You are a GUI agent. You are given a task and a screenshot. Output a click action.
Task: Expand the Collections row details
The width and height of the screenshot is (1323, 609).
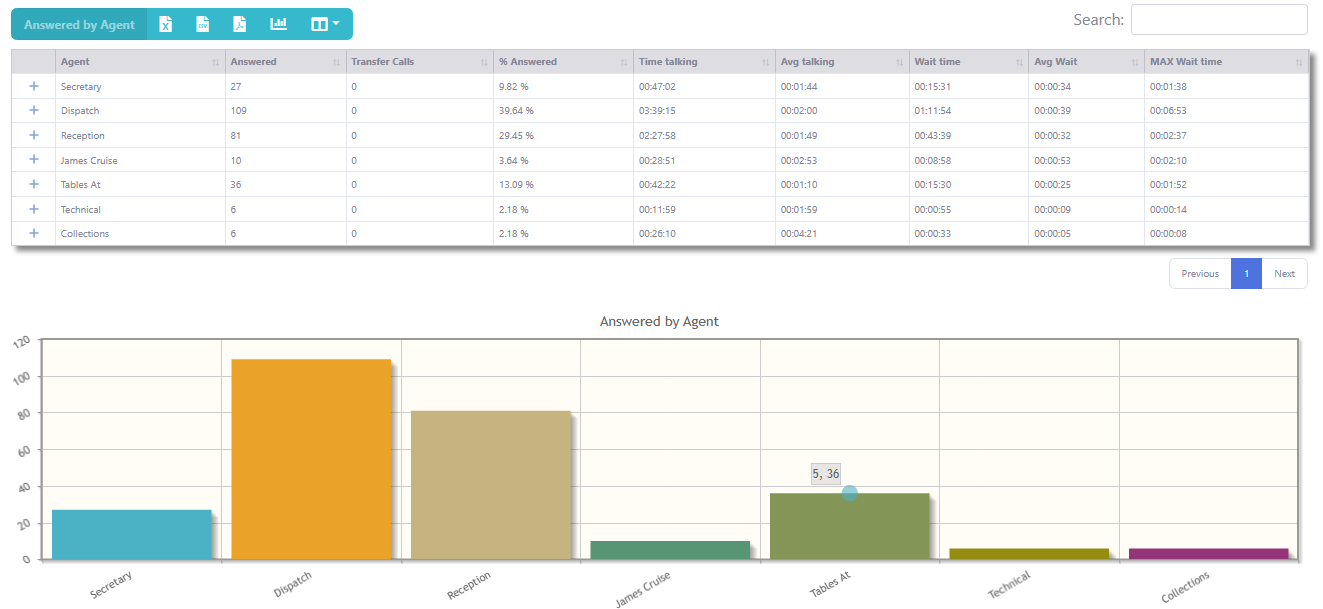tap(34, 233)
